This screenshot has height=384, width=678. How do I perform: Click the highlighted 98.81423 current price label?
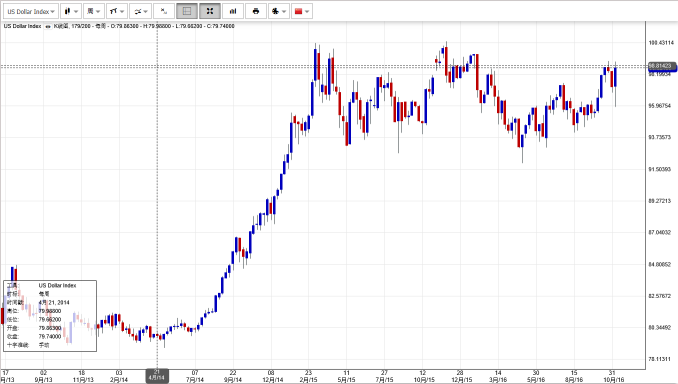click(x=662, y=66)
